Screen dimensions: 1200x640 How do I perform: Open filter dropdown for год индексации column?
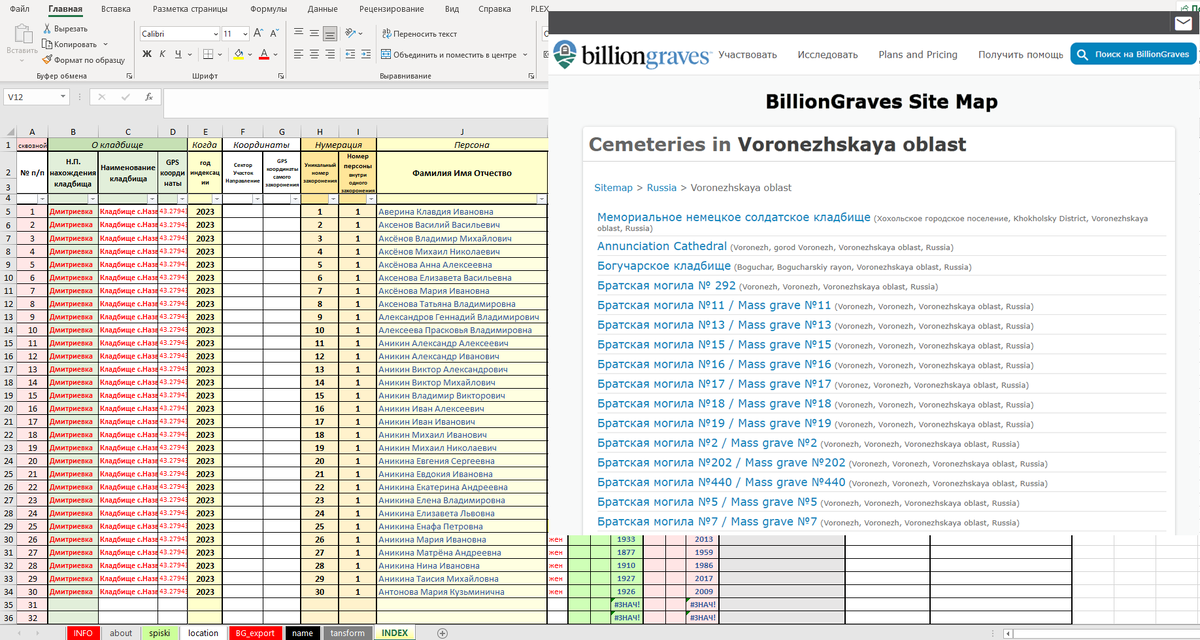point(216,199)
